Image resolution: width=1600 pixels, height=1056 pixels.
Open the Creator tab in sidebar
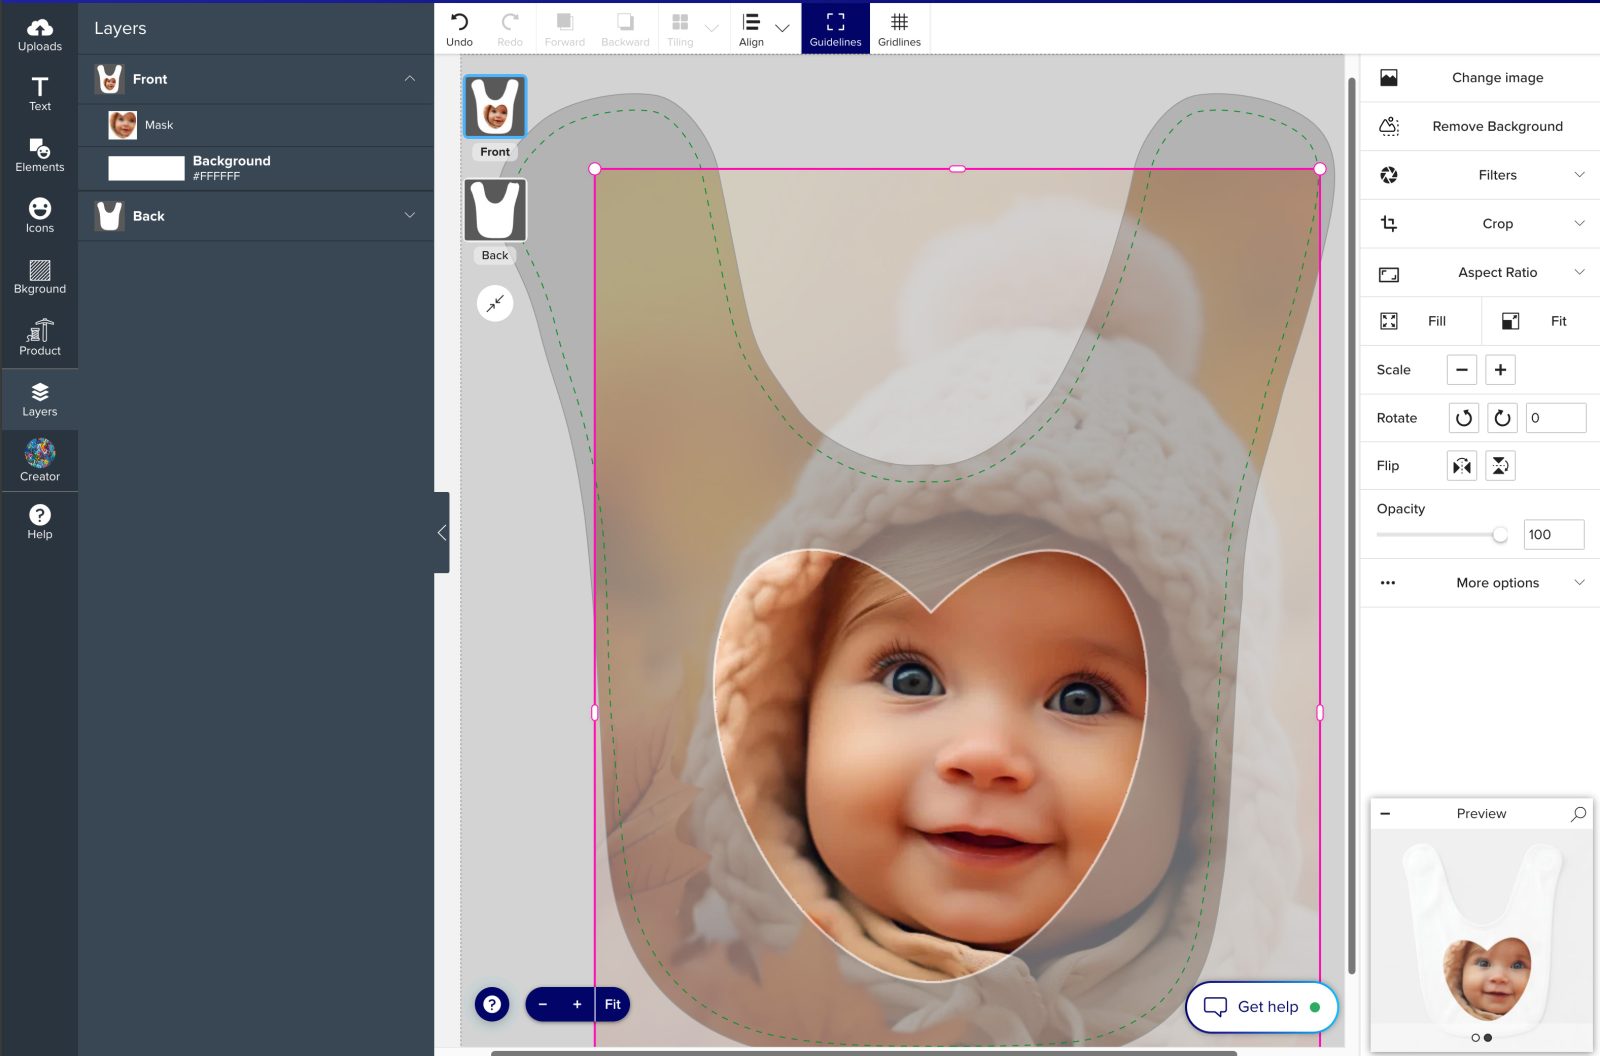(x=40, y=460)
